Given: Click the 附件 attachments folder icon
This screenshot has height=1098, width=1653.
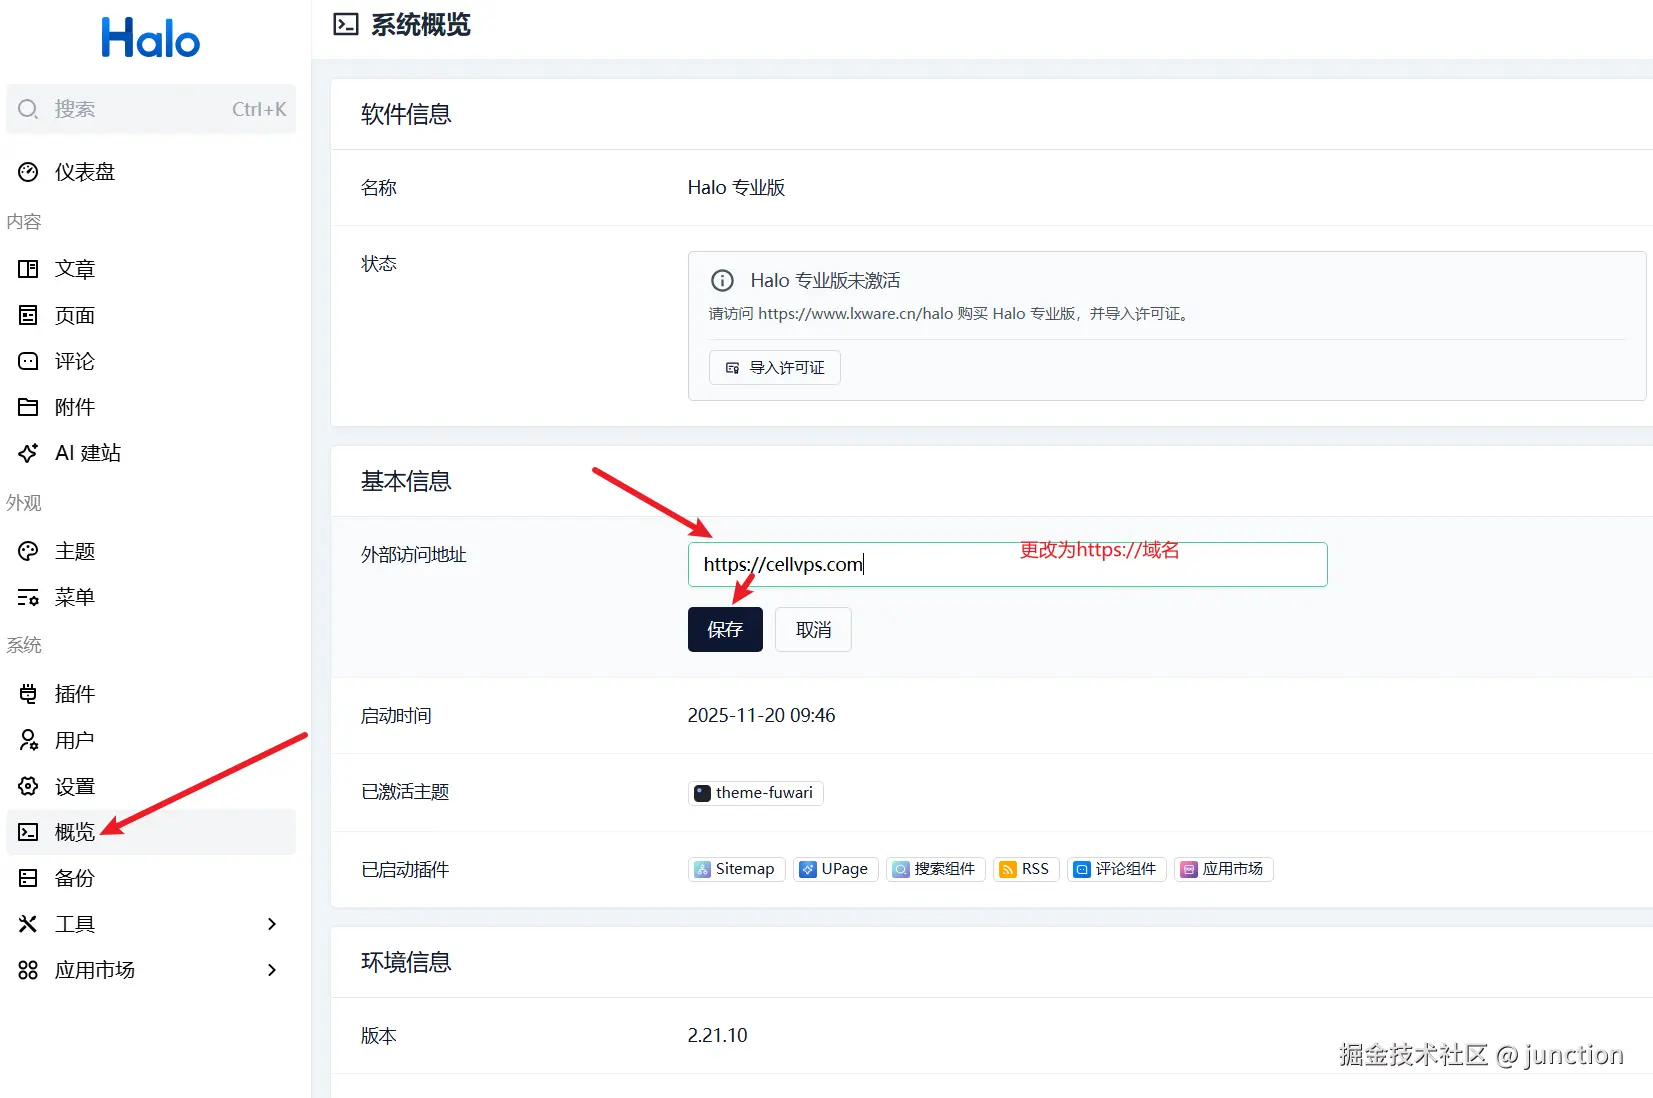Looking at the screenshot, I should [28, 407].
